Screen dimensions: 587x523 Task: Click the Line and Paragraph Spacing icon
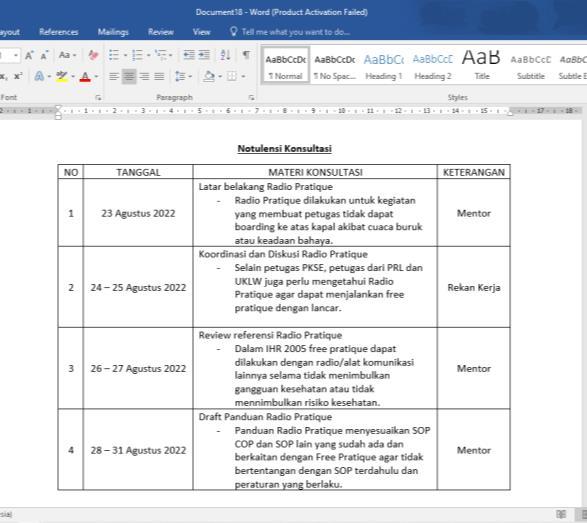click(x=180, y=77)
